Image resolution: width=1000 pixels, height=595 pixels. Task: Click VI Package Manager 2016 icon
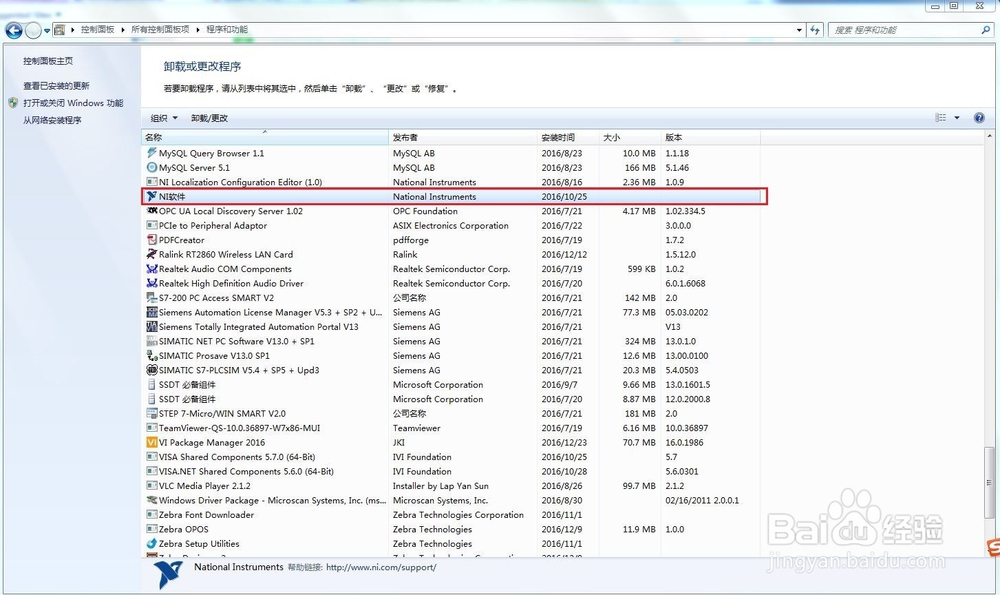click(x=152, y=442)
